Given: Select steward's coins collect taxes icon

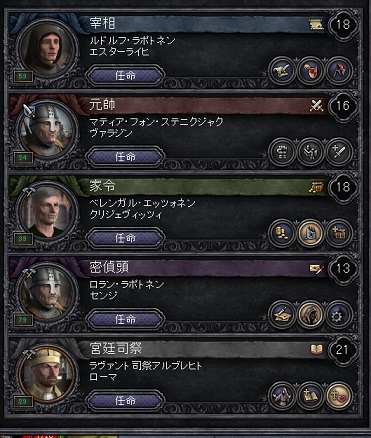Looking at the screenshot, I should 282,233.
